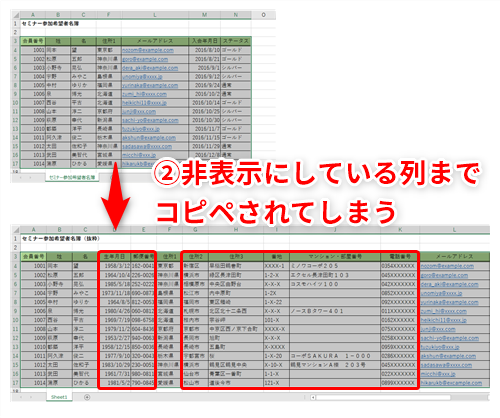Select column E header in Sheet1 workbook
The image size is (500, 418).
(x=143, y=229)
